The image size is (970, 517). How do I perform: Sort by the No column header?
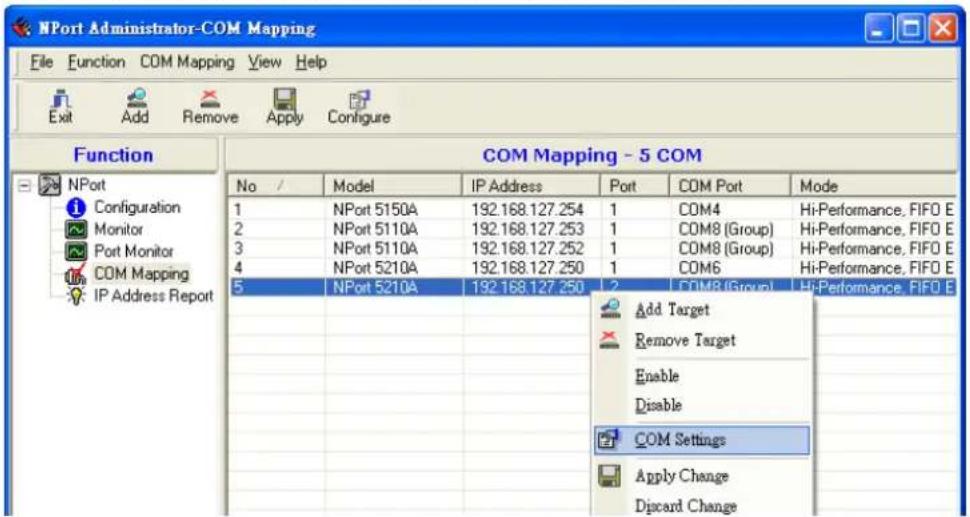click(x=276, y=186)
